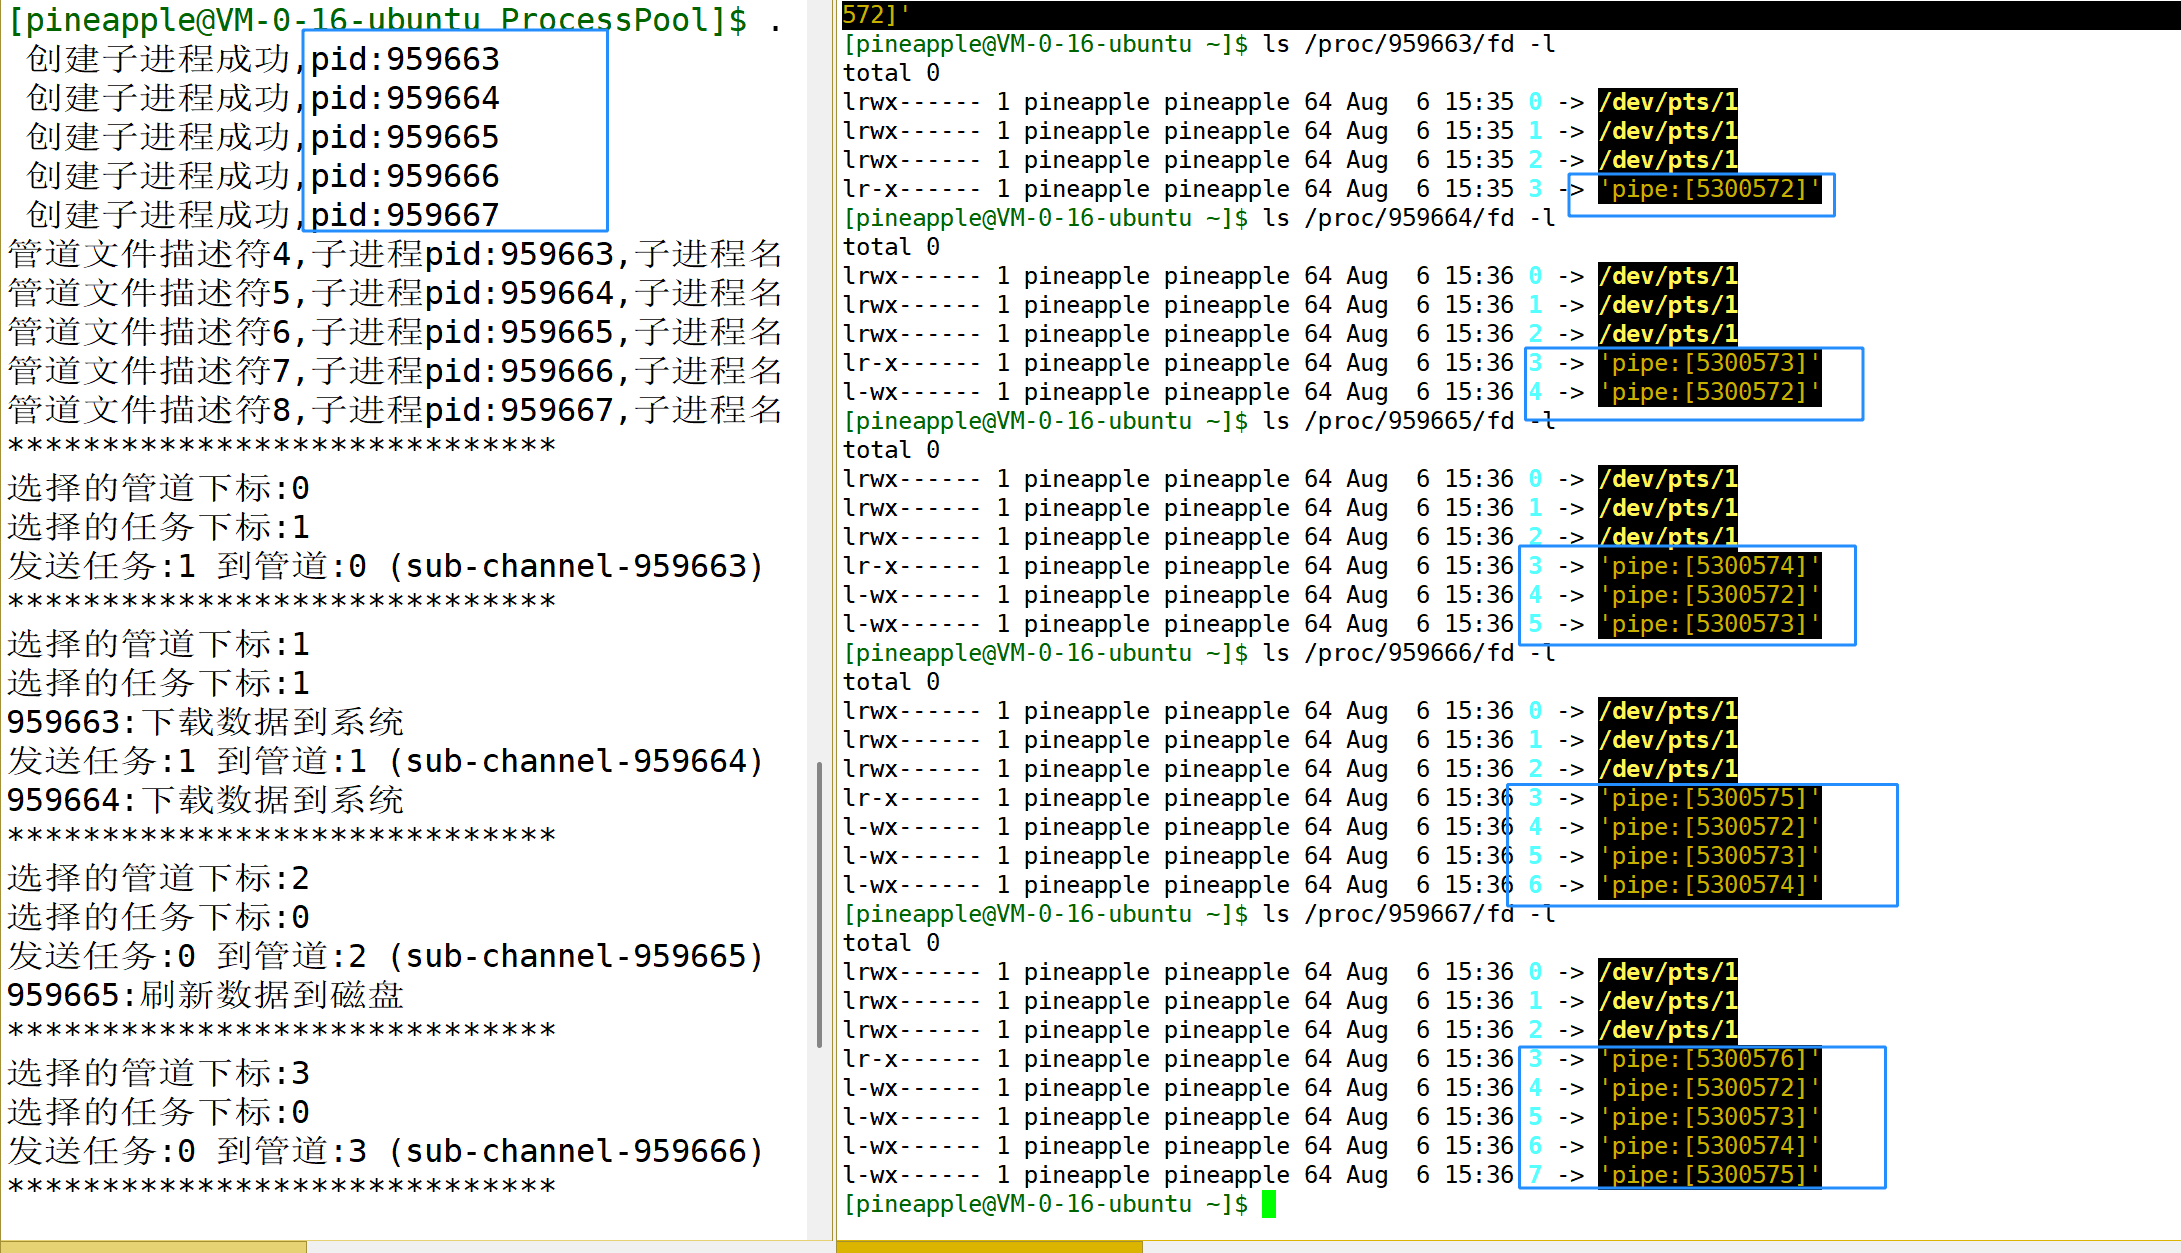
Task: Click the command "ls /proc/959665/fd -l"
Action: pyautogui.click(x=1409, y=421)
